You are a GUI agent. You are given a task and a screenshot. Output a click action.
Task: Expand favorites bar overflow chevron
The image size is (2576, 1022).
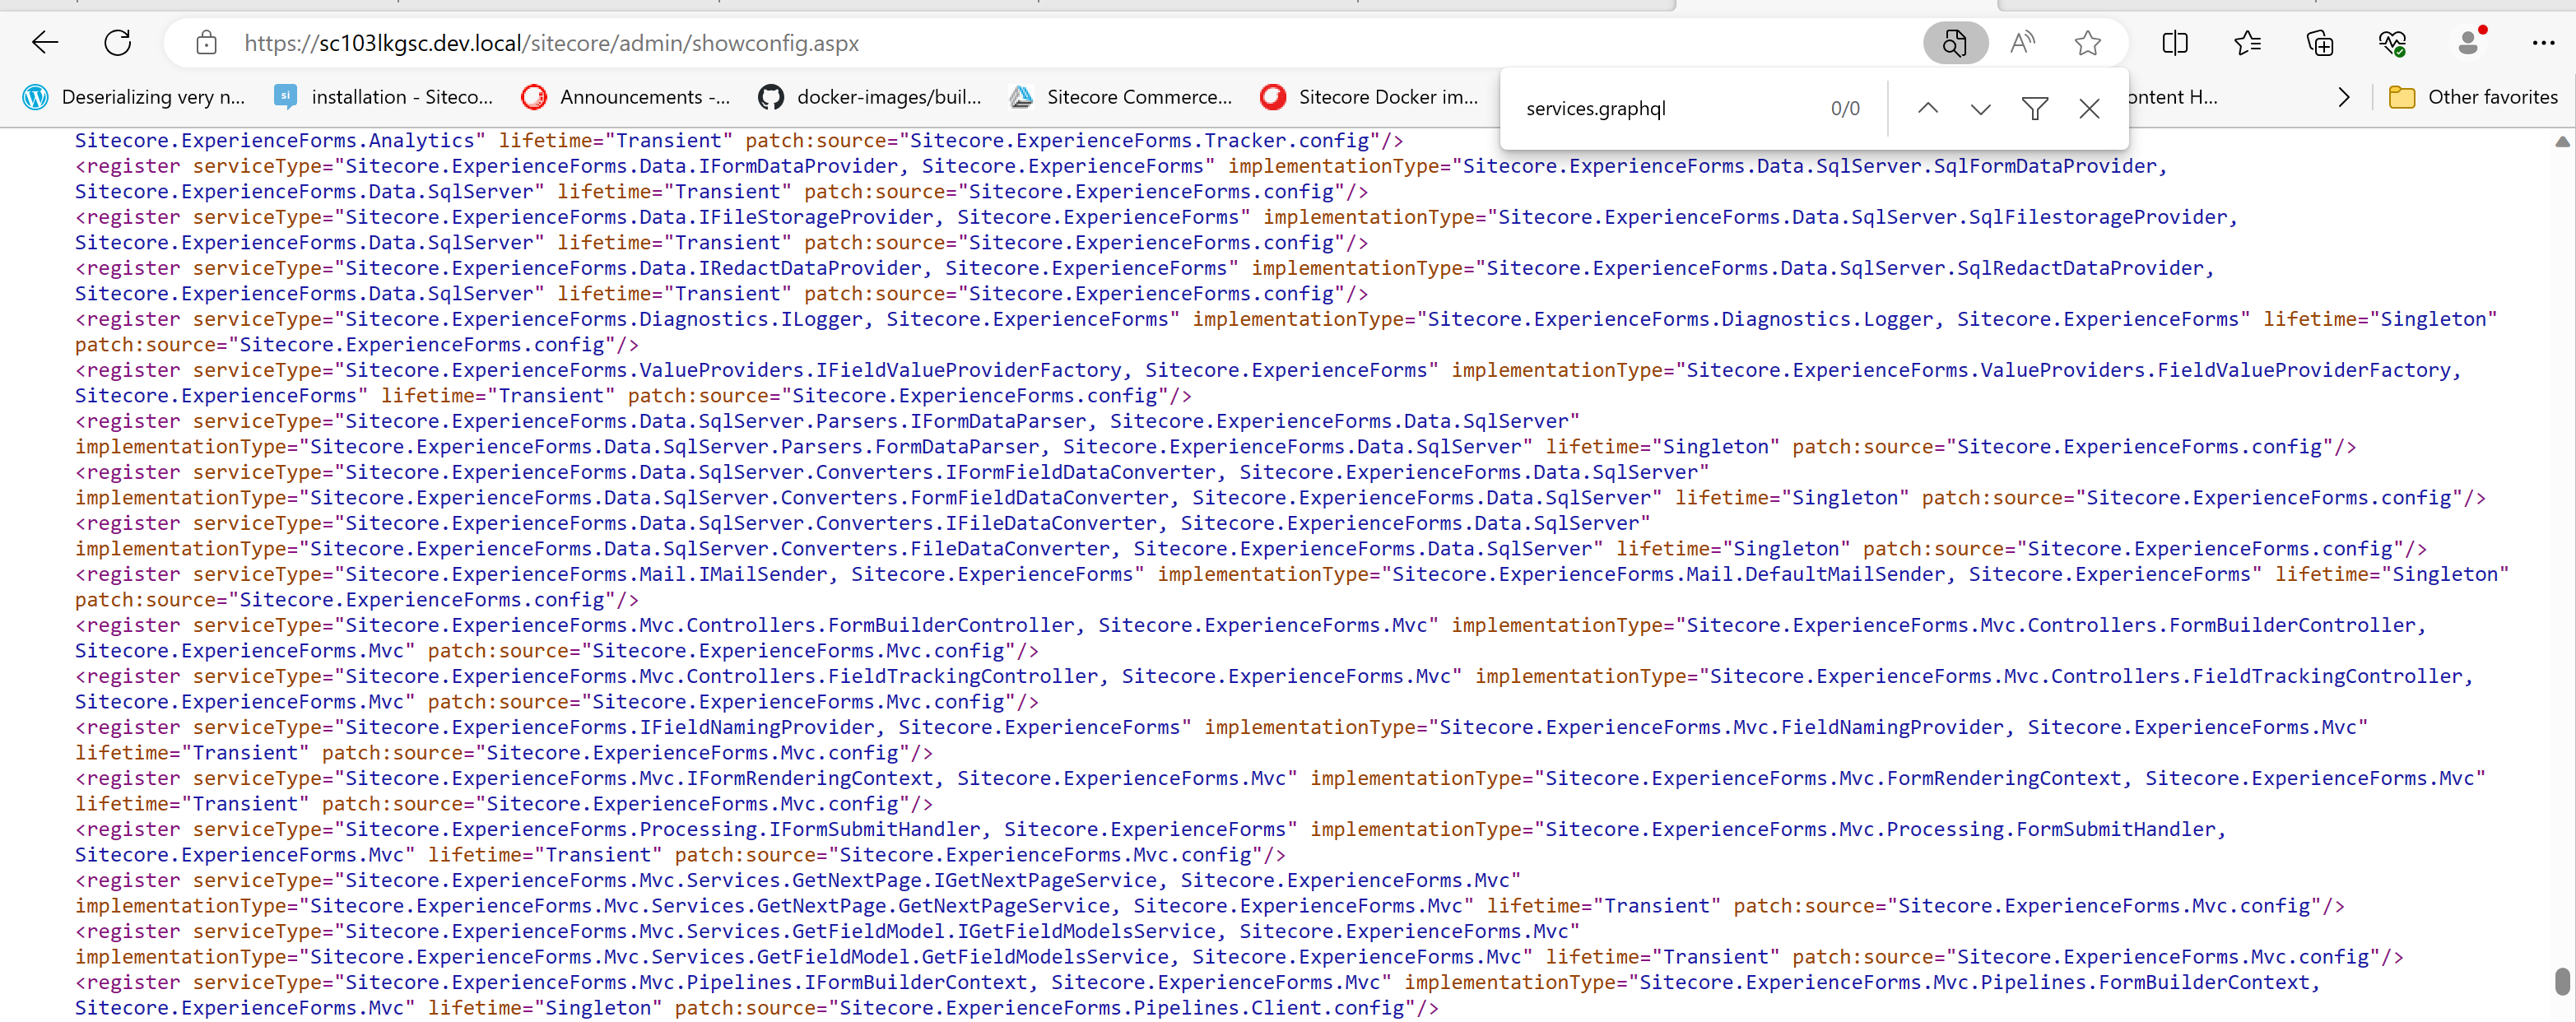(2344, 97)
